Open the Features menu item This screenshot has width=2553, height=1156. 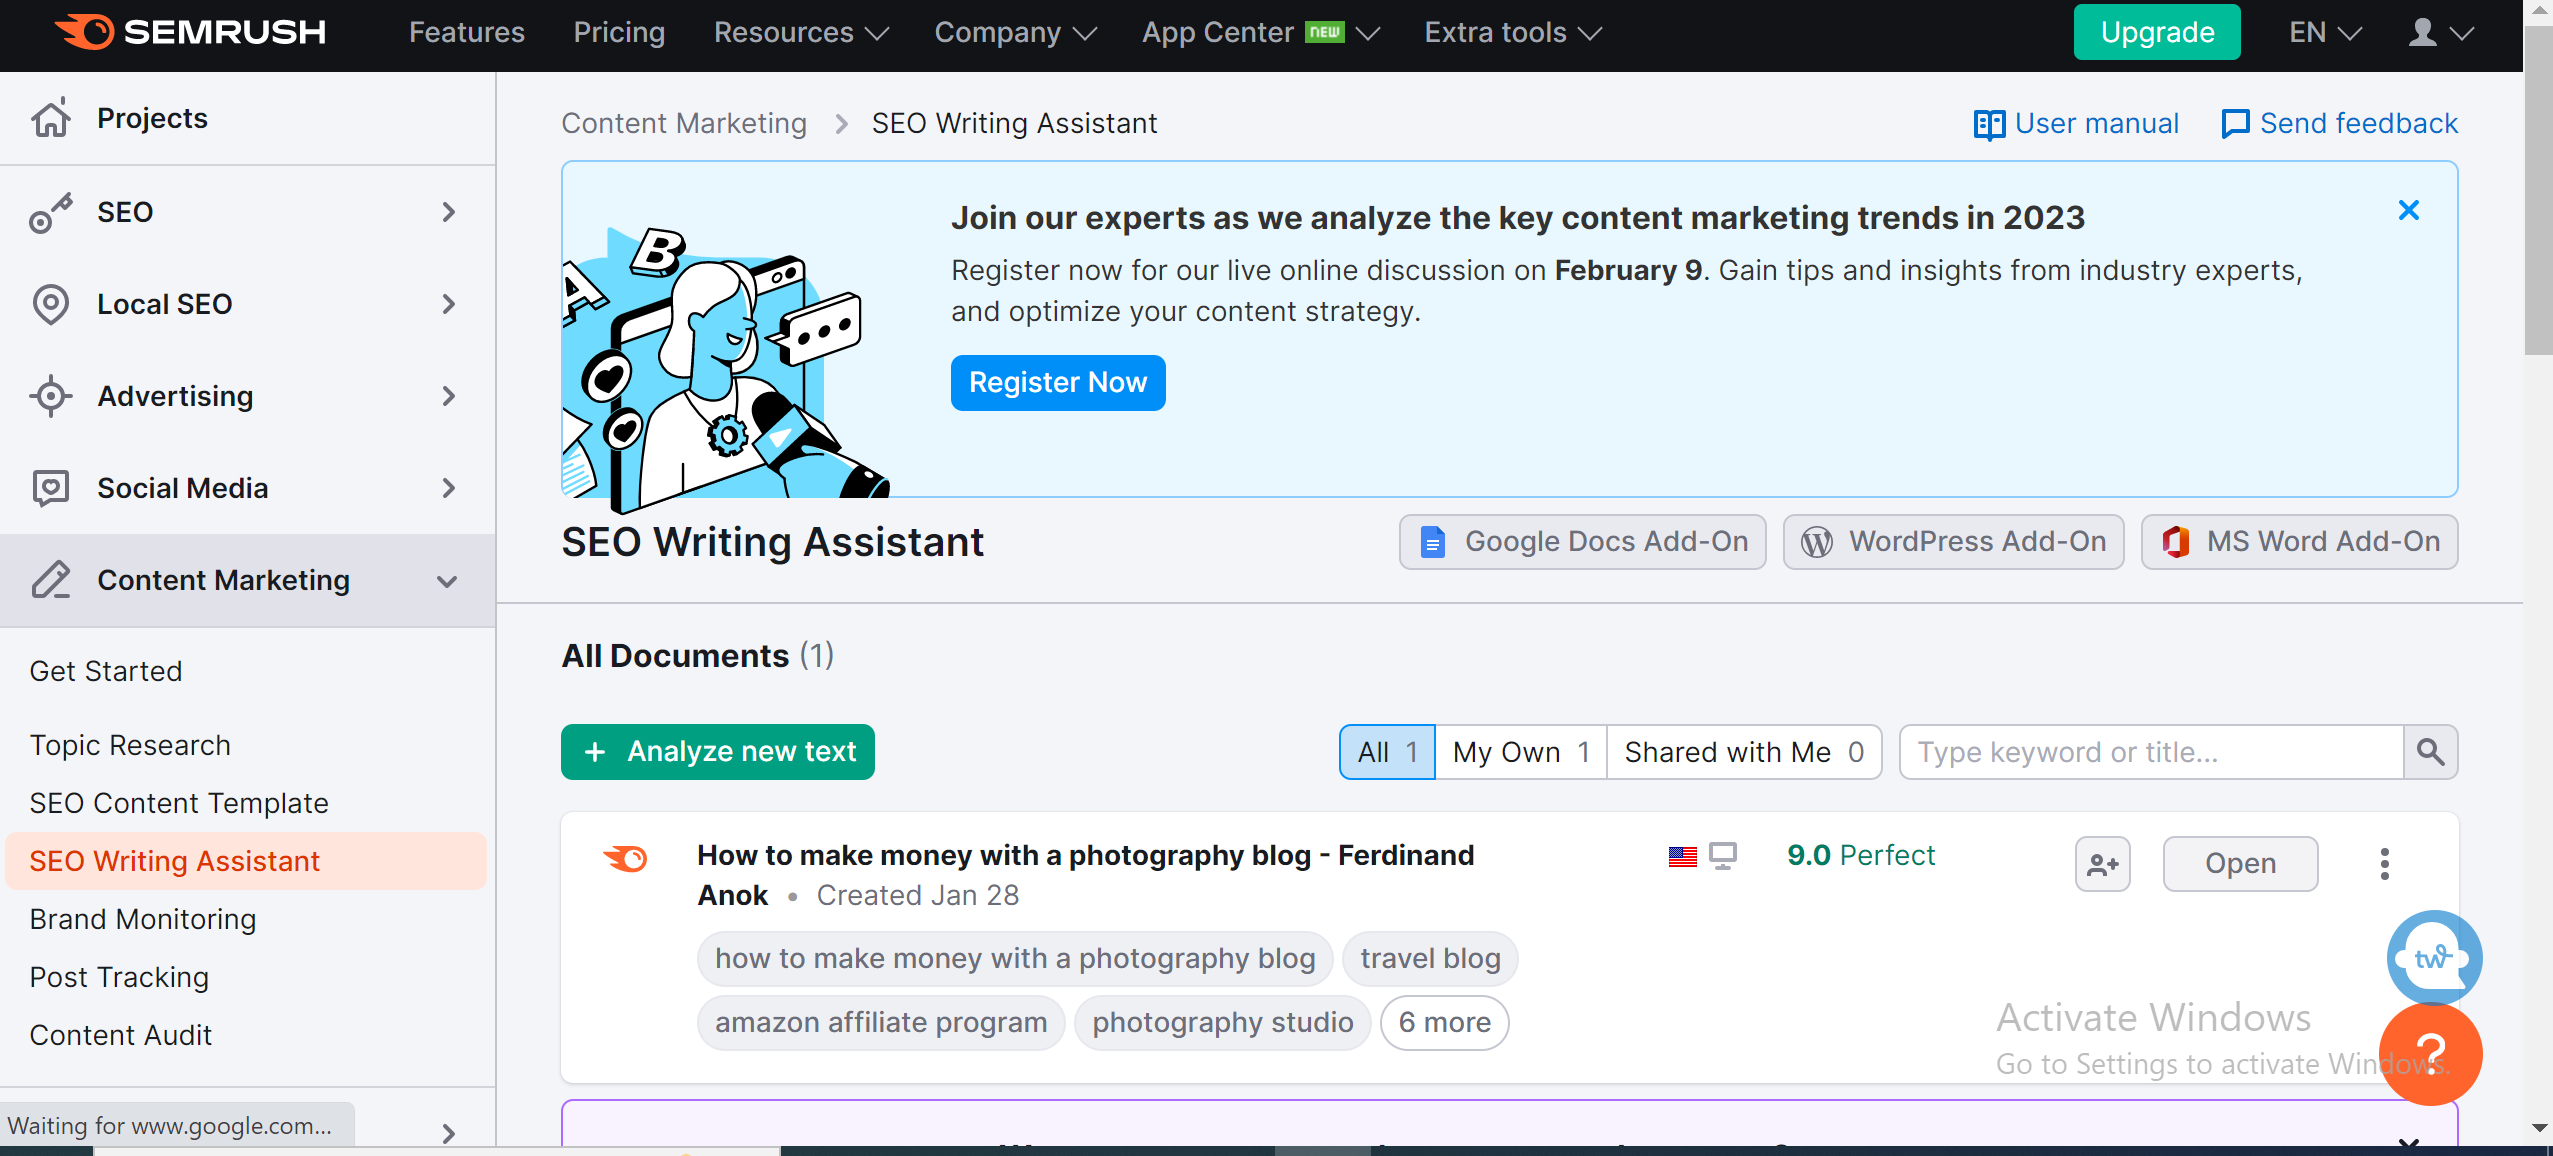[467, 32]
